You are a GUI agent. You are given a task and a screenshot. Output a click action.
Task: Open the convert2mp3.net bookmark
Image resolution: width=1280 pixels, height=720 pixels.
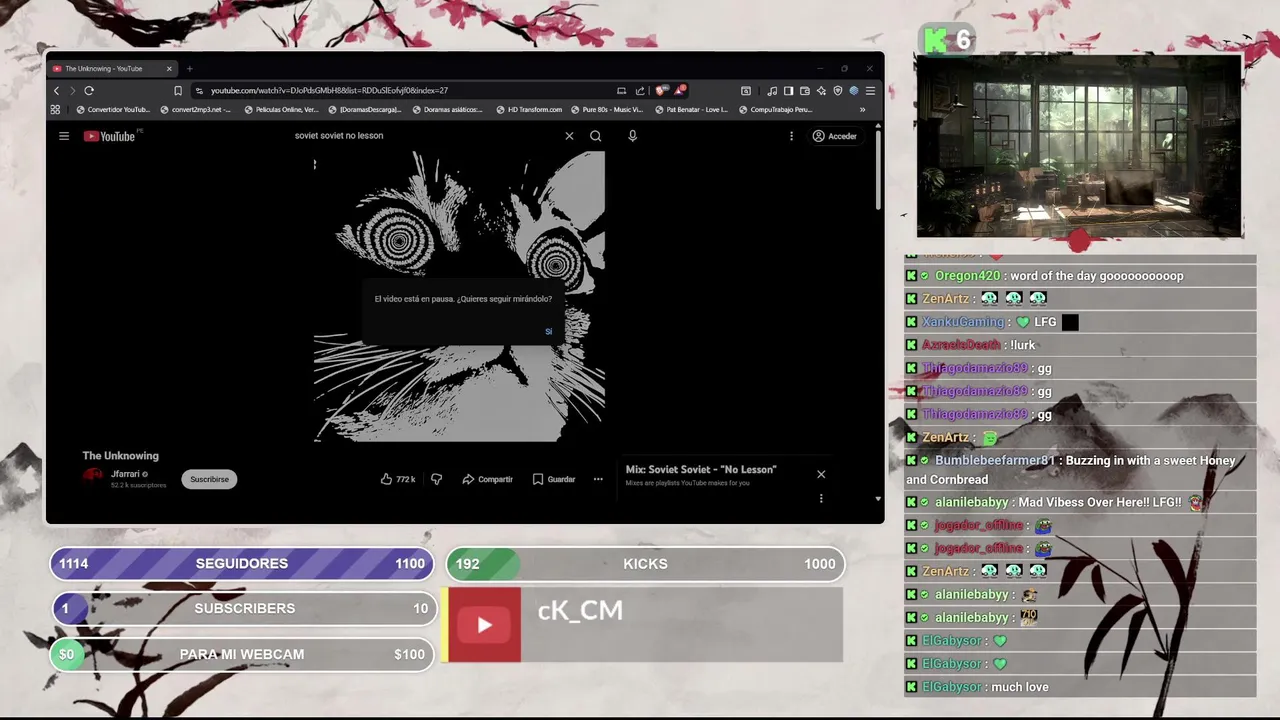[196, 110]
